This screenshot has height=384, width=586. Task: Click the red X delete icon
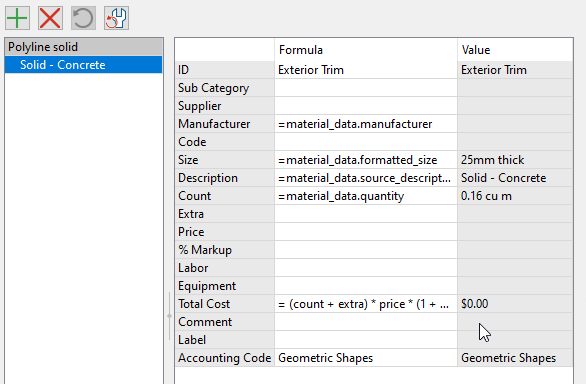coord(50,18)
